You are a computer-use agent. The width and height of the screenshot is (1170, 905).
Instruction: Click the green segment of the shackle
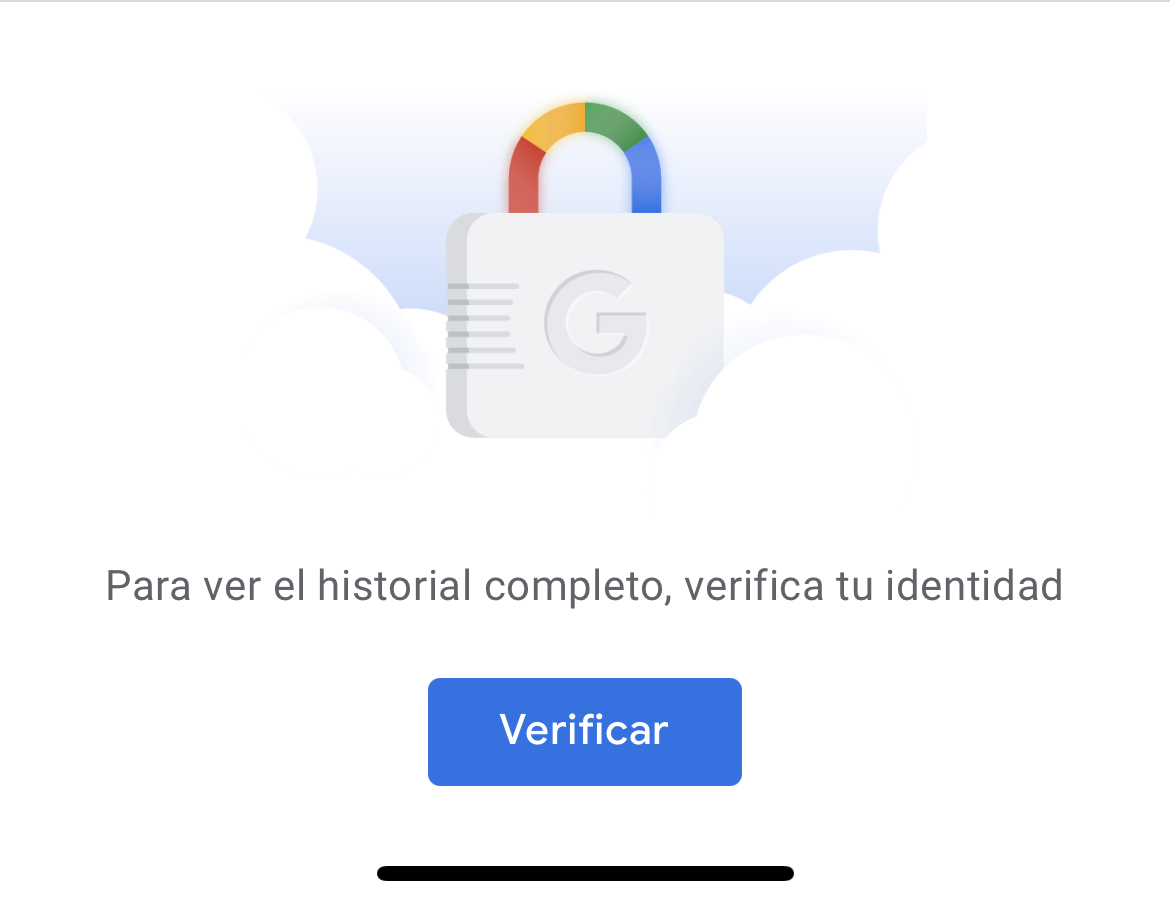click(x=616, y=124)
